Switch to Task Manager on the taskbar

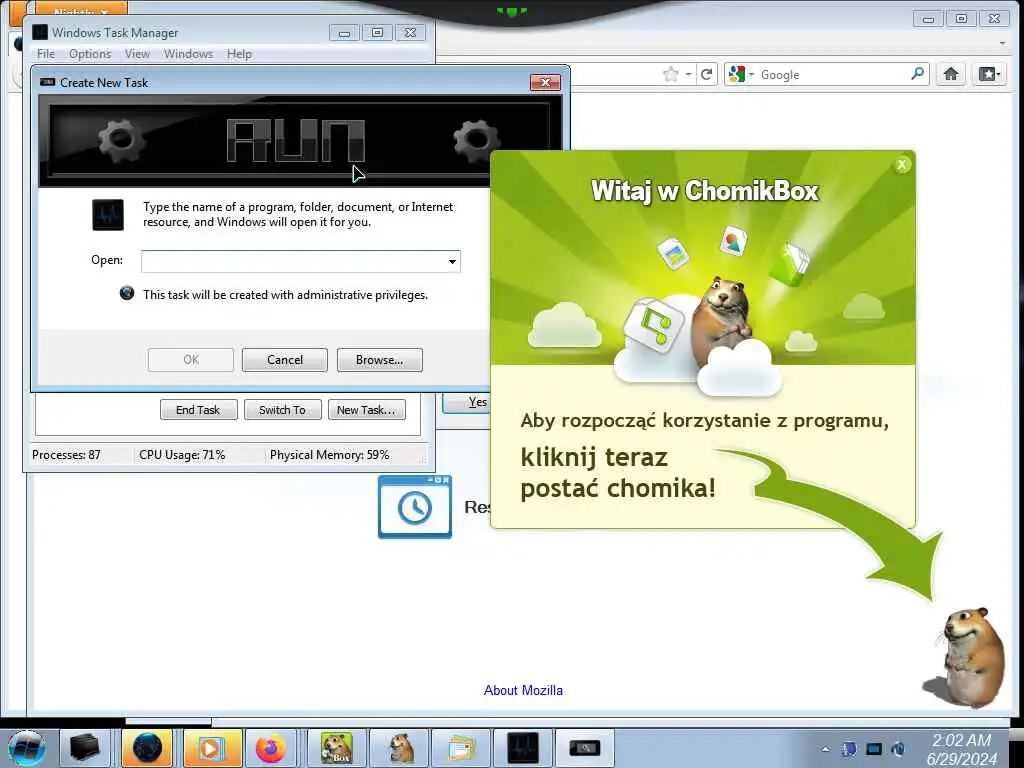524,748
